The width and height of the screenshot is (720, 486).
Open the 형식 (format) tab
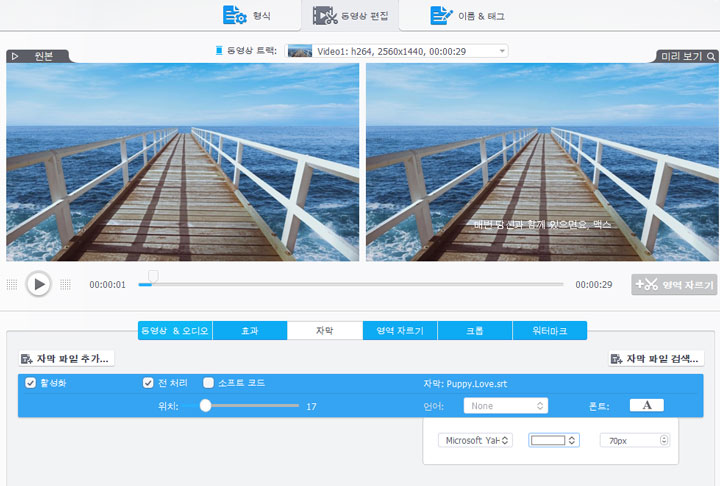tap(247, 16)
